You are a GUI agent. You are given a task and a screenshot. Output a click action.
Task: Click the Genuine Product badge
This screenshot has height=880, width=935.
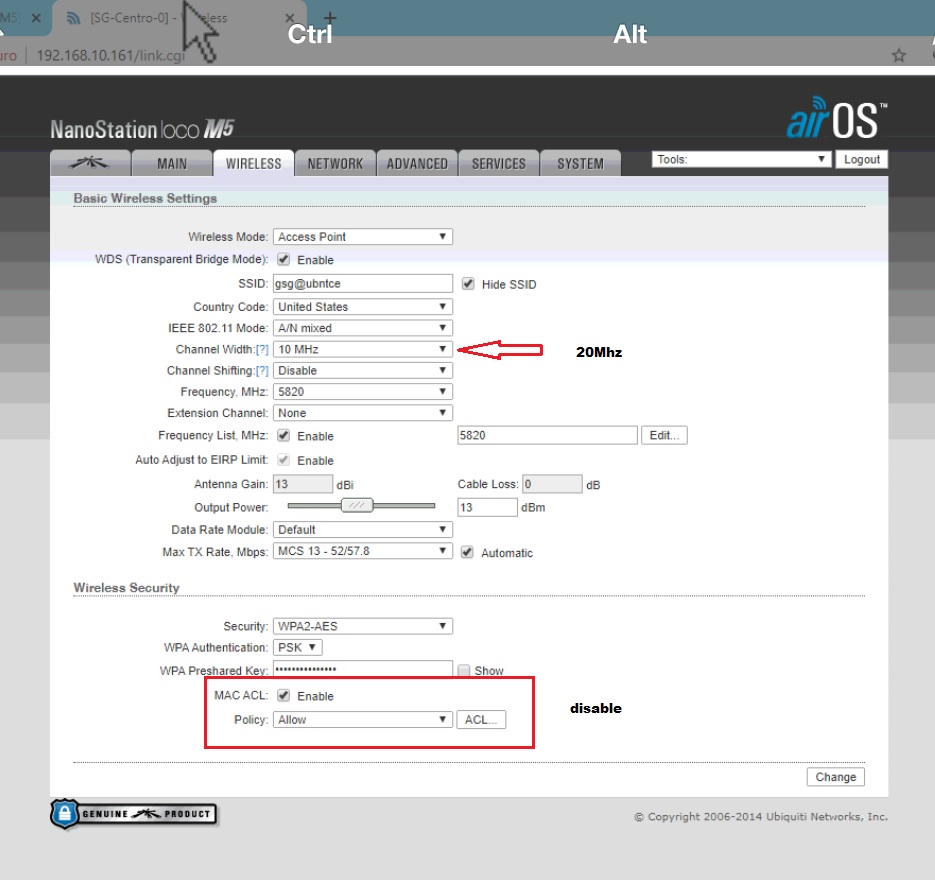pyautogui.click(x=134, y=813)
